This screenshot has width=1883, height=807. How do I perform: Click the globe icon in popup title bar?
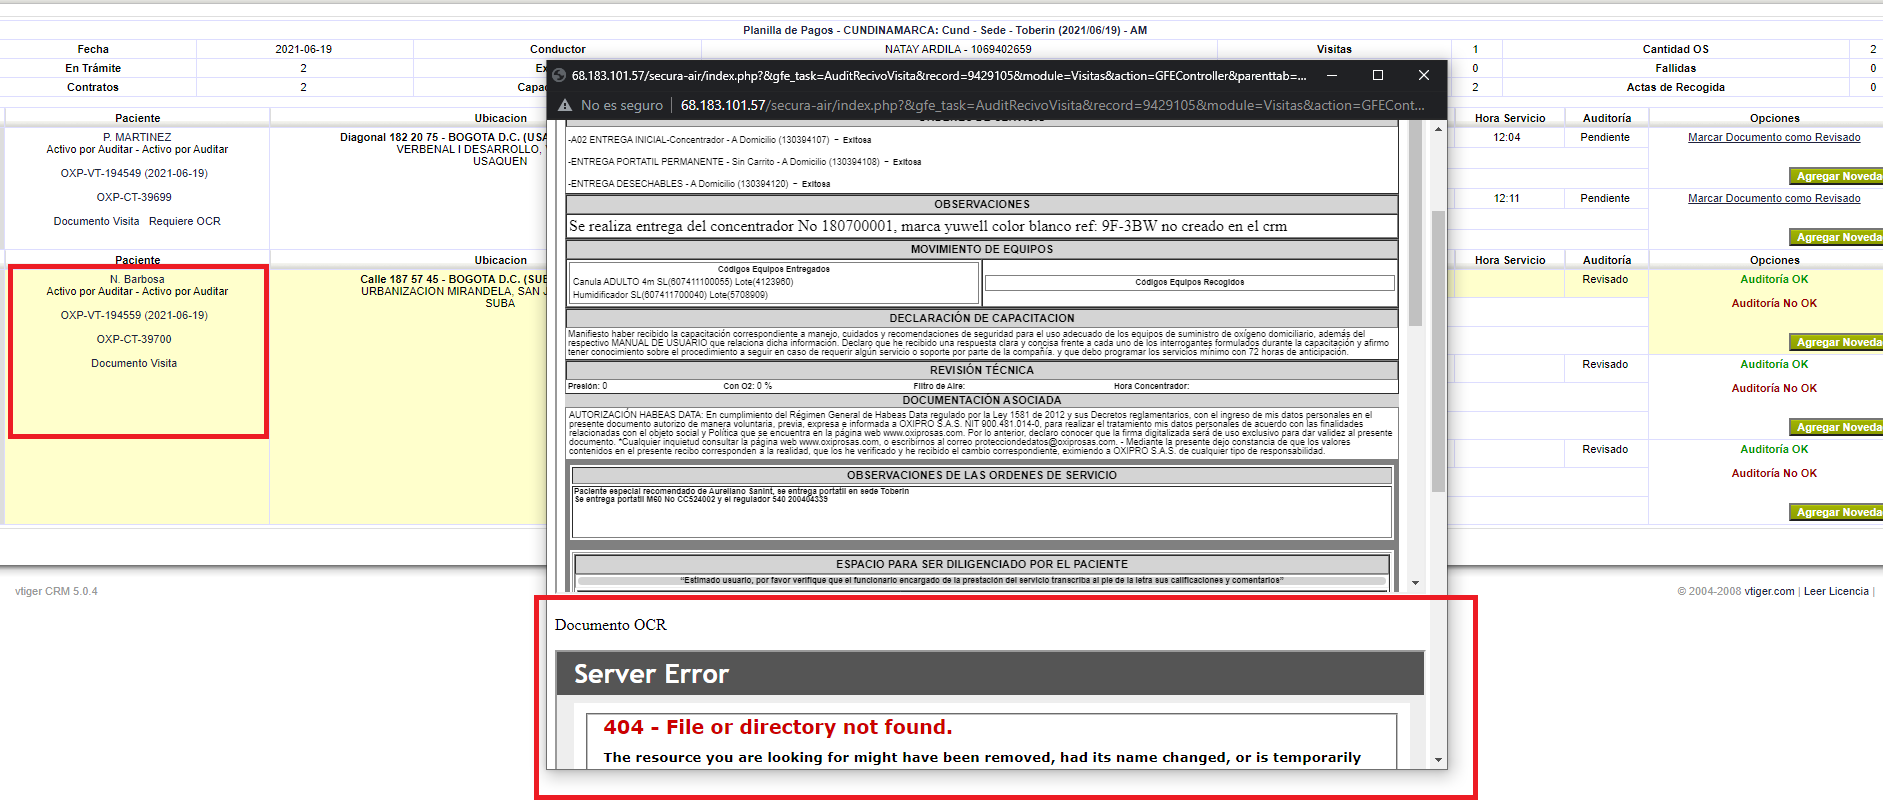560,75
